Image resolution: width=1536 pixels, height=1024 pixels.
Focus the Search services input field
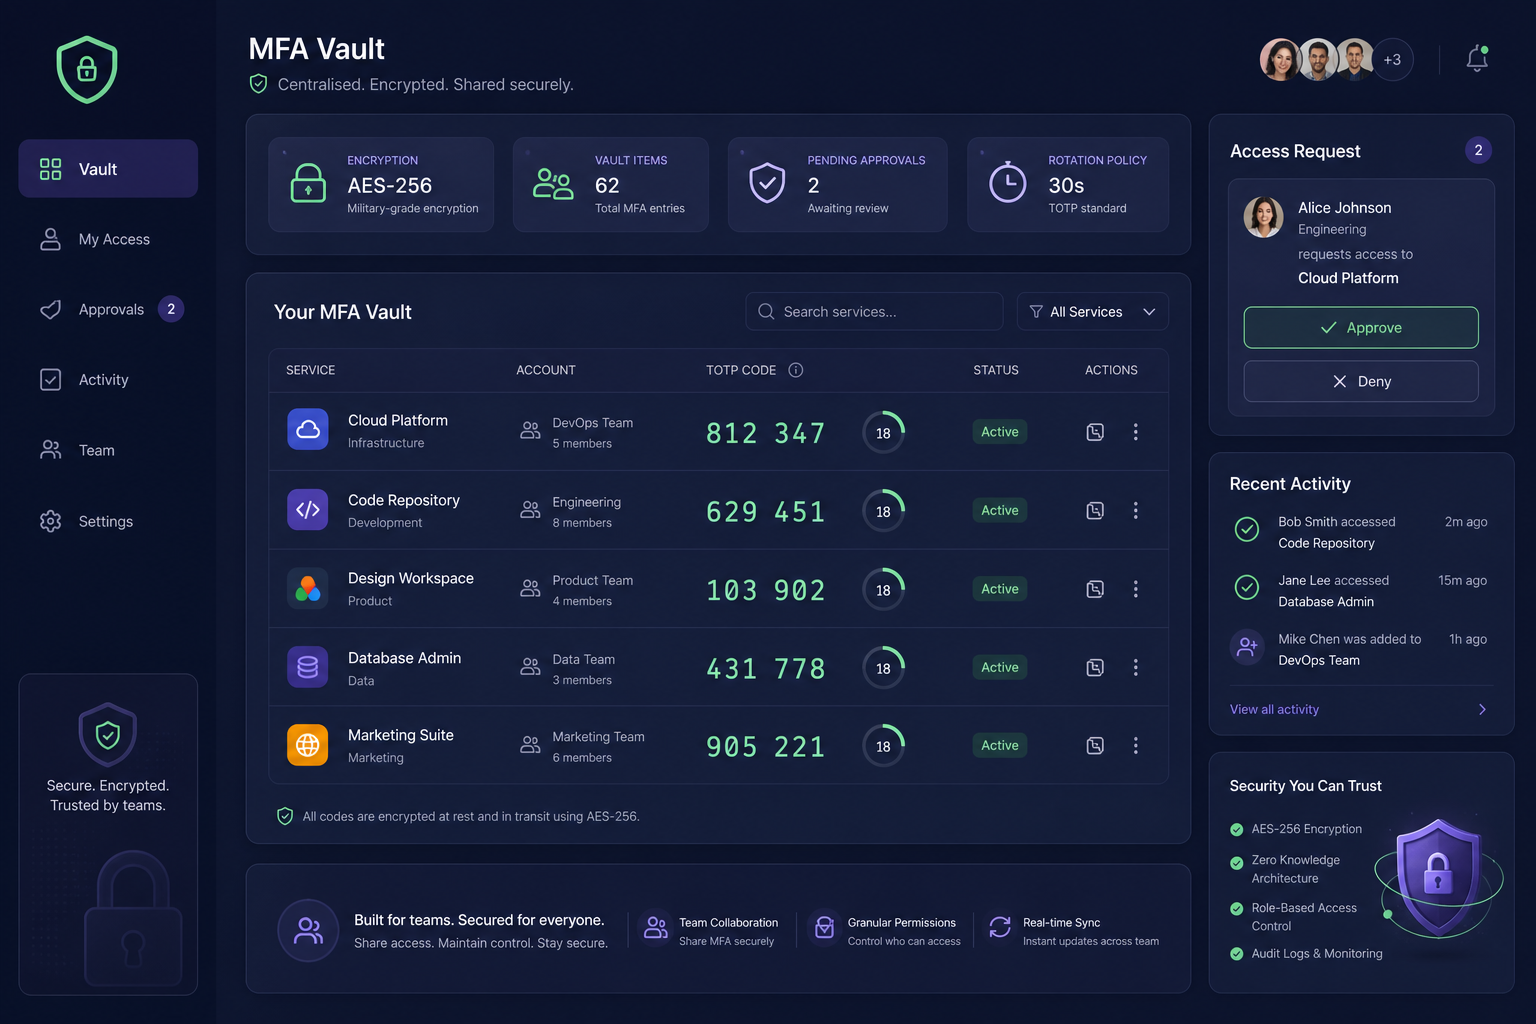pos(874,312)
